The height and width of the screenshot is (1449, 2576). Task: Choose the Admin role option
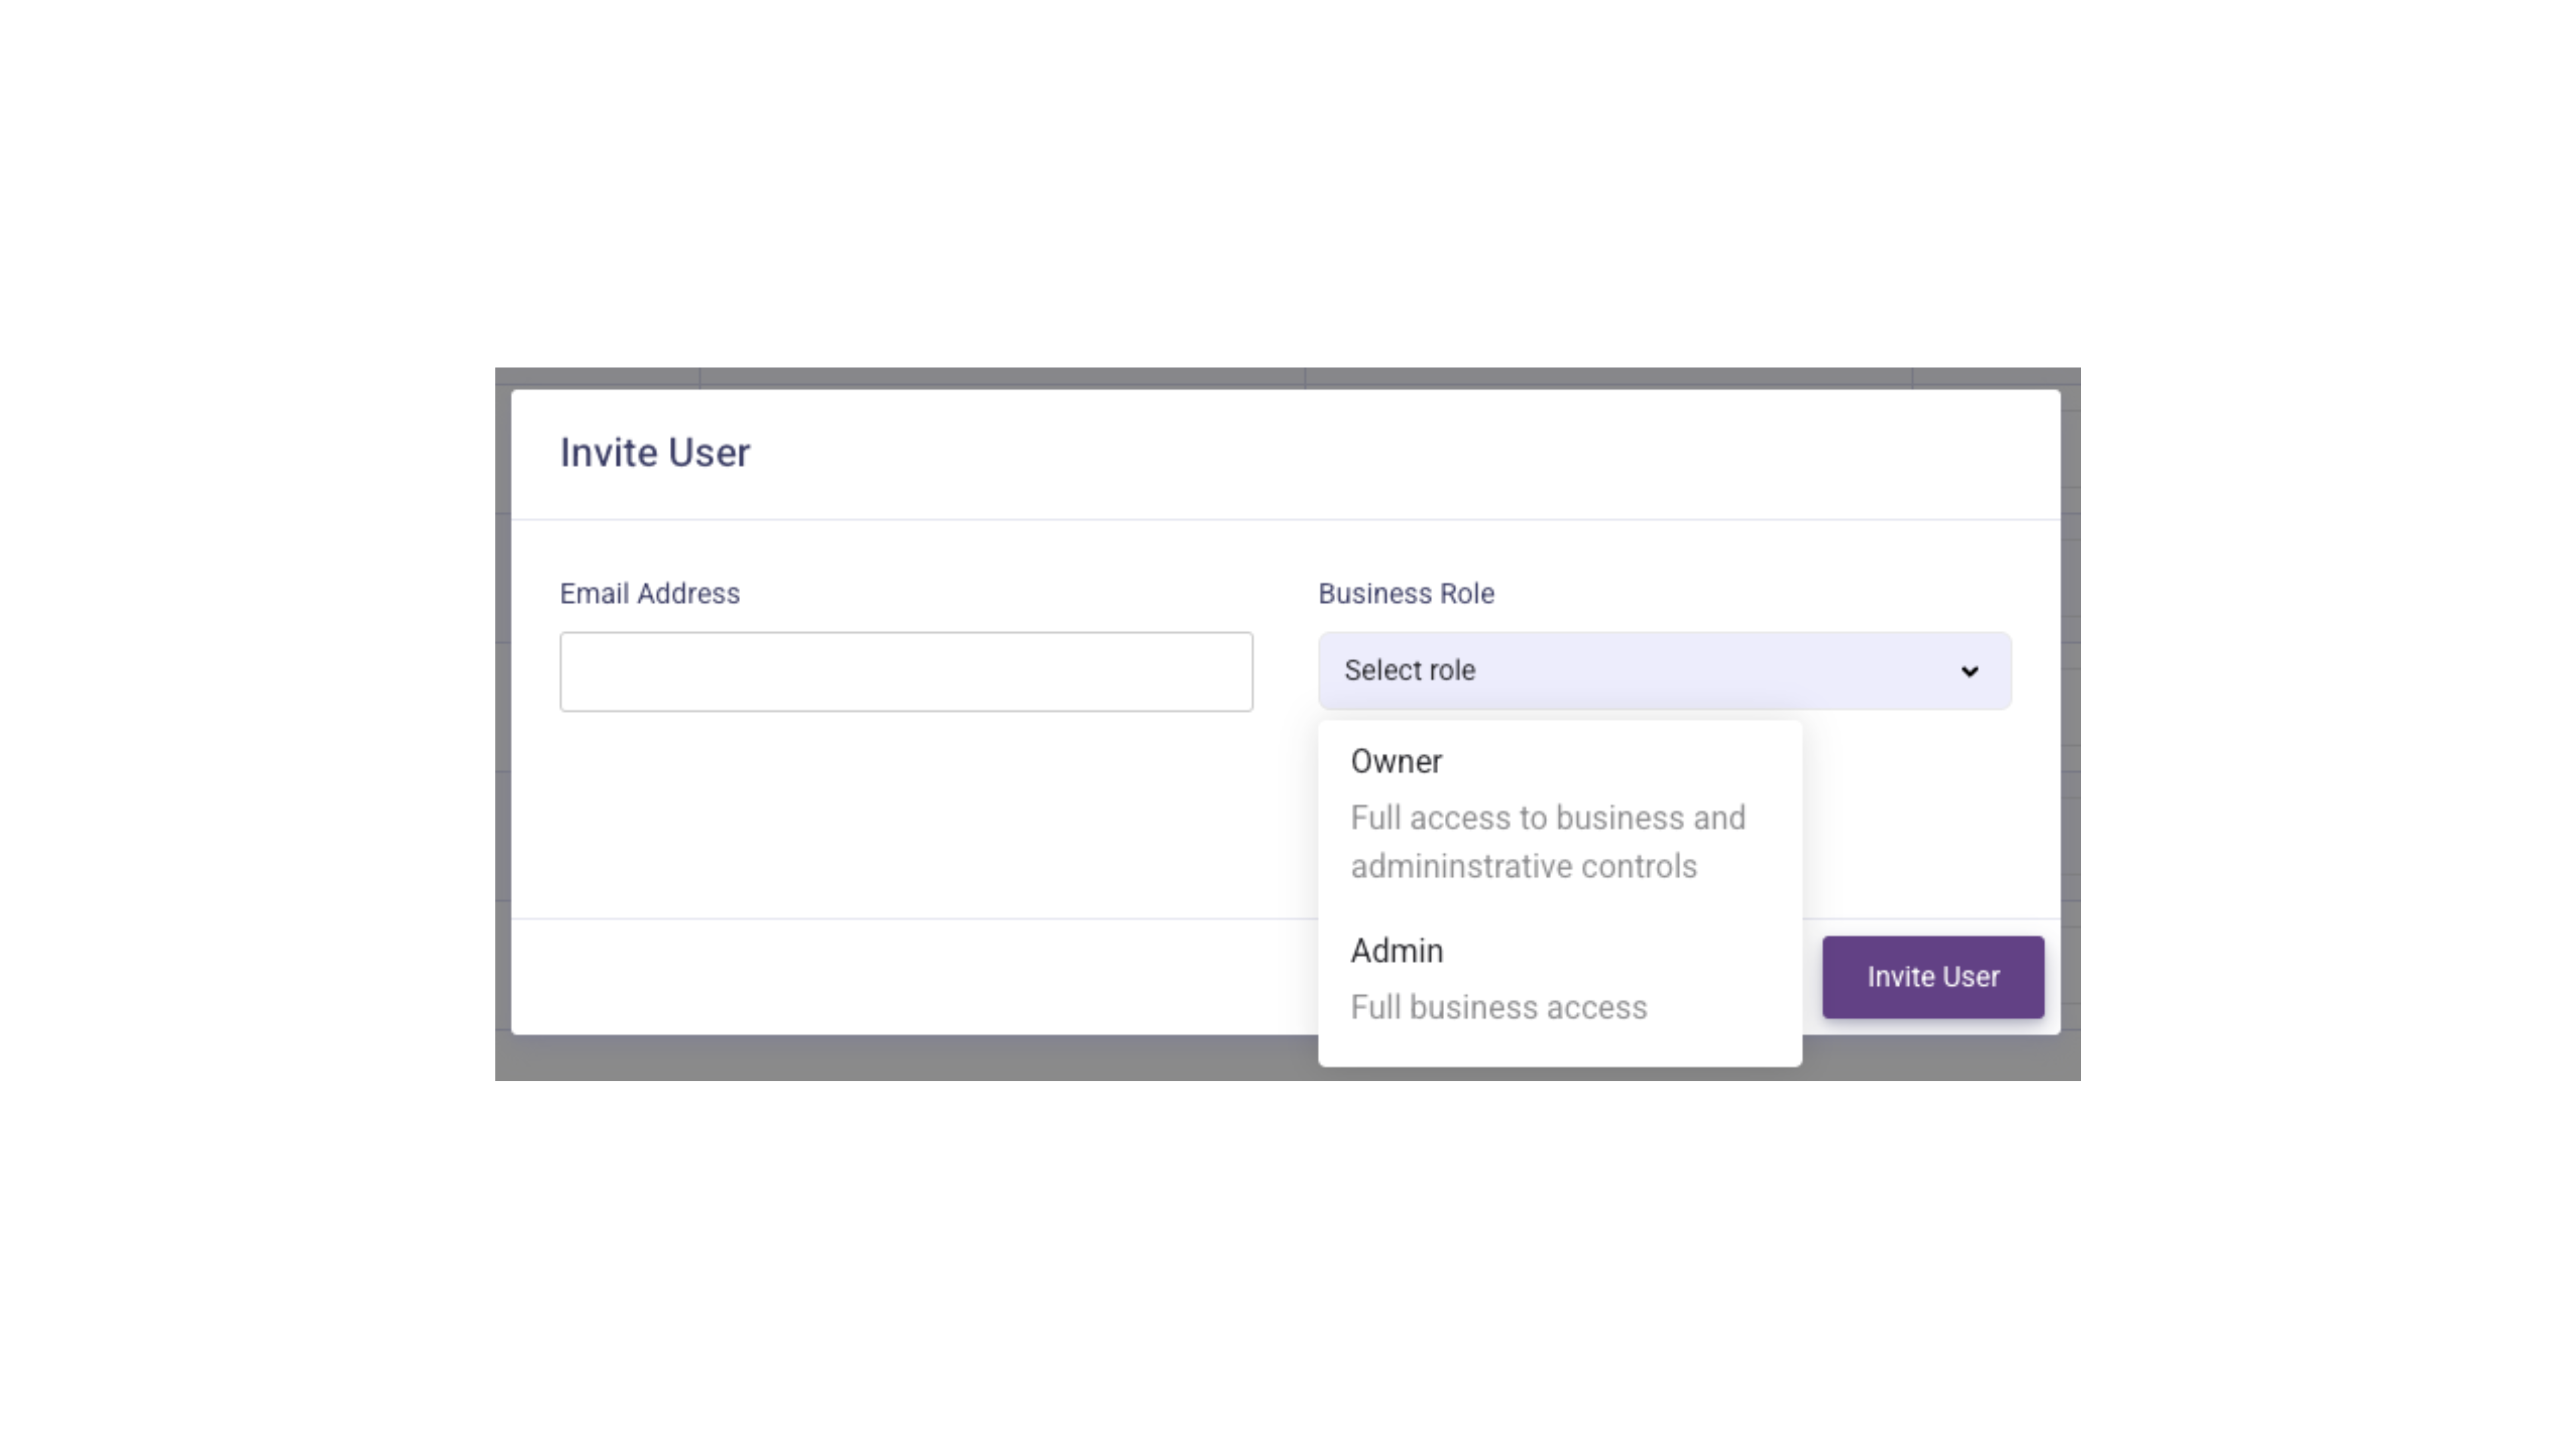point(1560,977)
